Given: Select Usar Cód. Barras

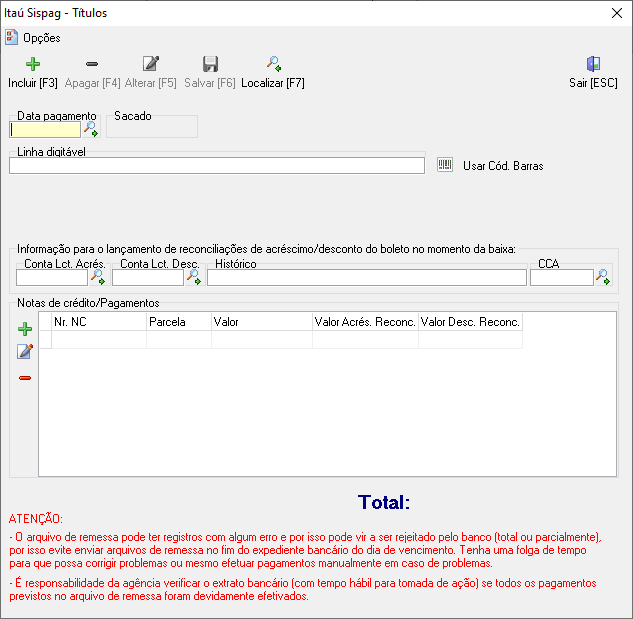Looking at the screenshot, I should pyautogui.click(x=503, y=166).
